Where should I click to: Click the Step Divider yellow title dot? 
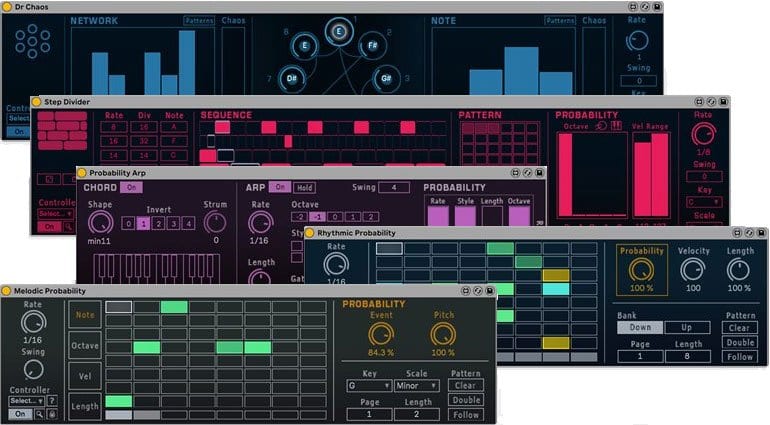pyautogui.click(x=36, y=102)
